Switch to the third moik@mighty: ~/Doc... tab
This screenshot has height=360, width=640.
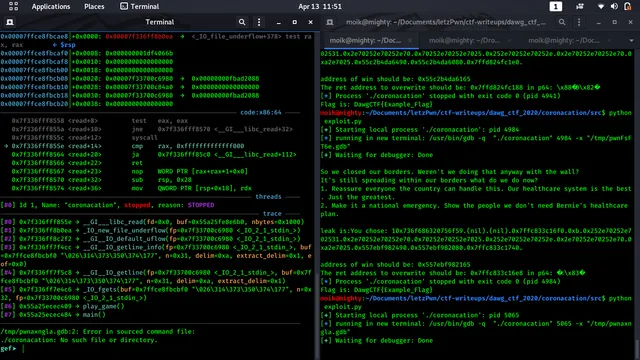click(x=564, y=40)
